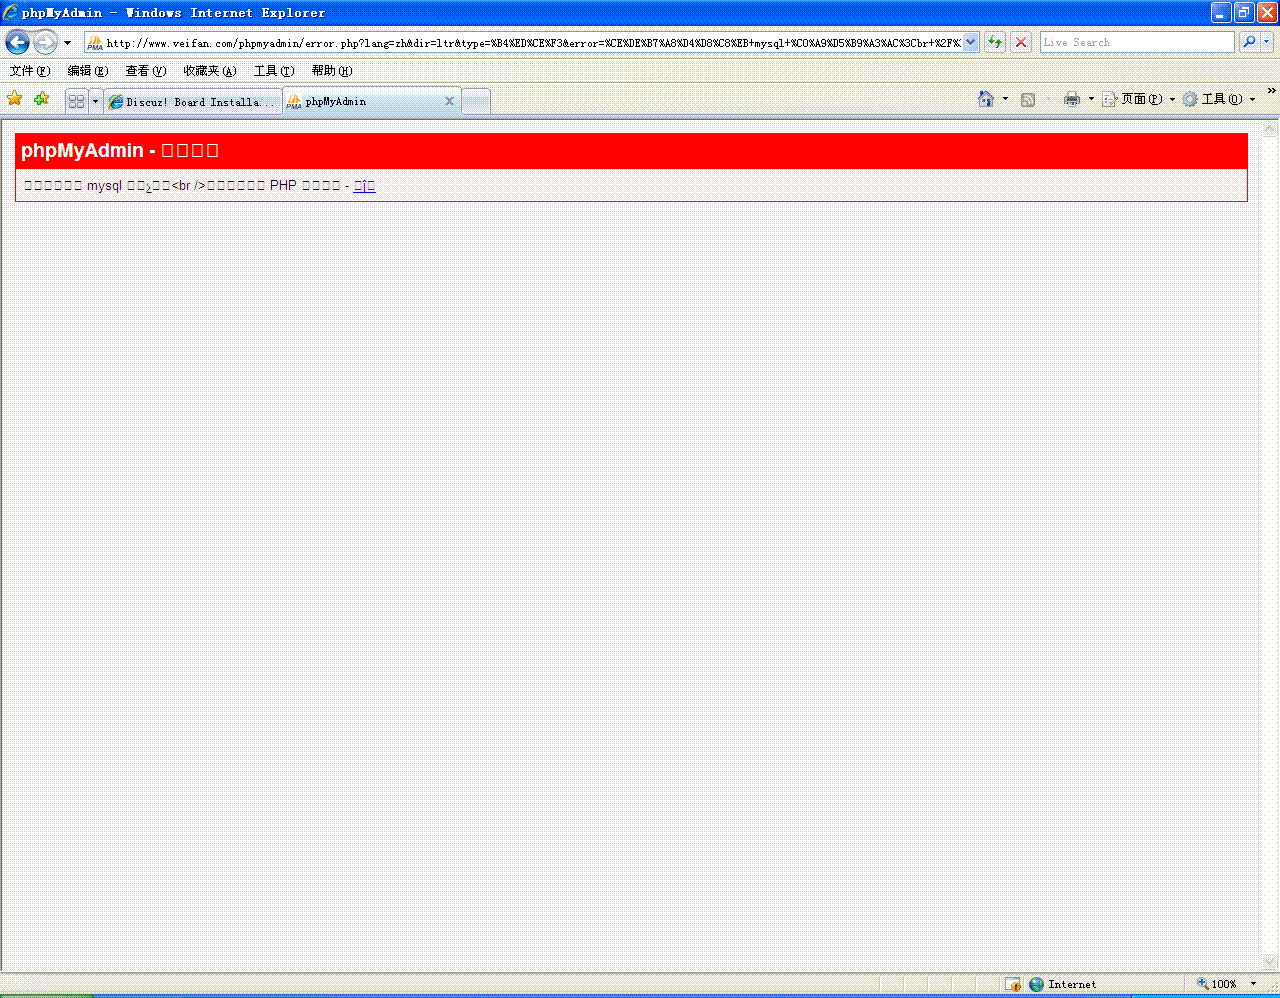Image resolution: width=1280 pixels, height=998 pixels.
Task: Open the 工具(T) menu in menu bar
Action: tap(274, 71)
